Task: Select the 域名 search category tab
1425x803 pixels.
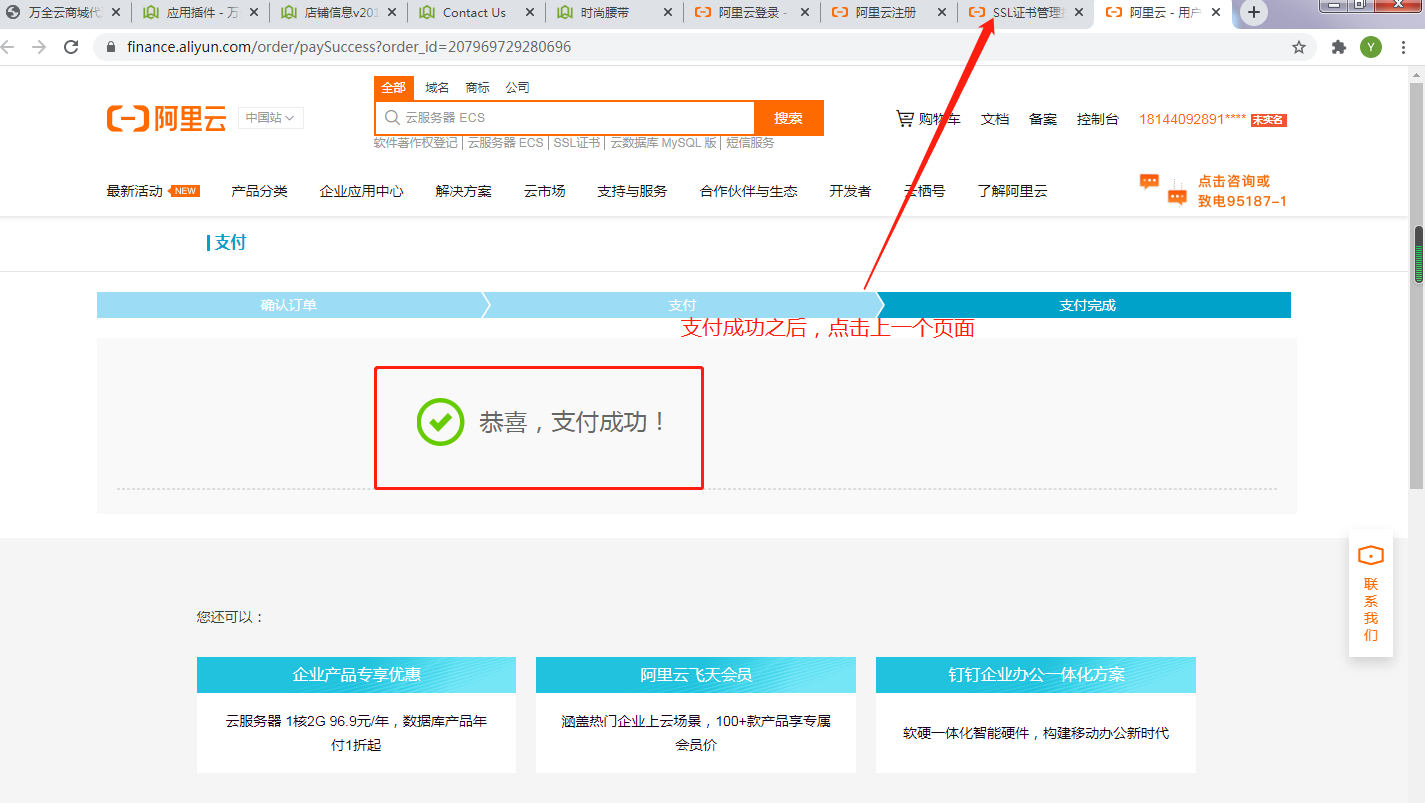Action: coord(437,88)
